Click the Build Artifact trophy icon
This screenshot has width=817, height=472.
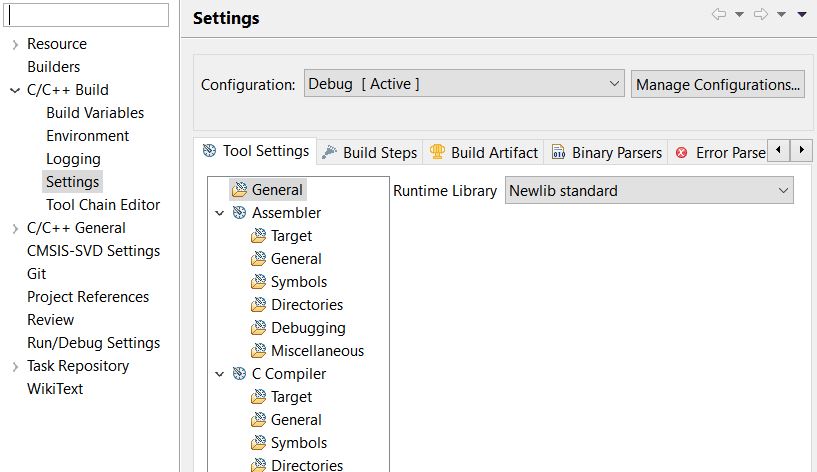click(437, 152)
